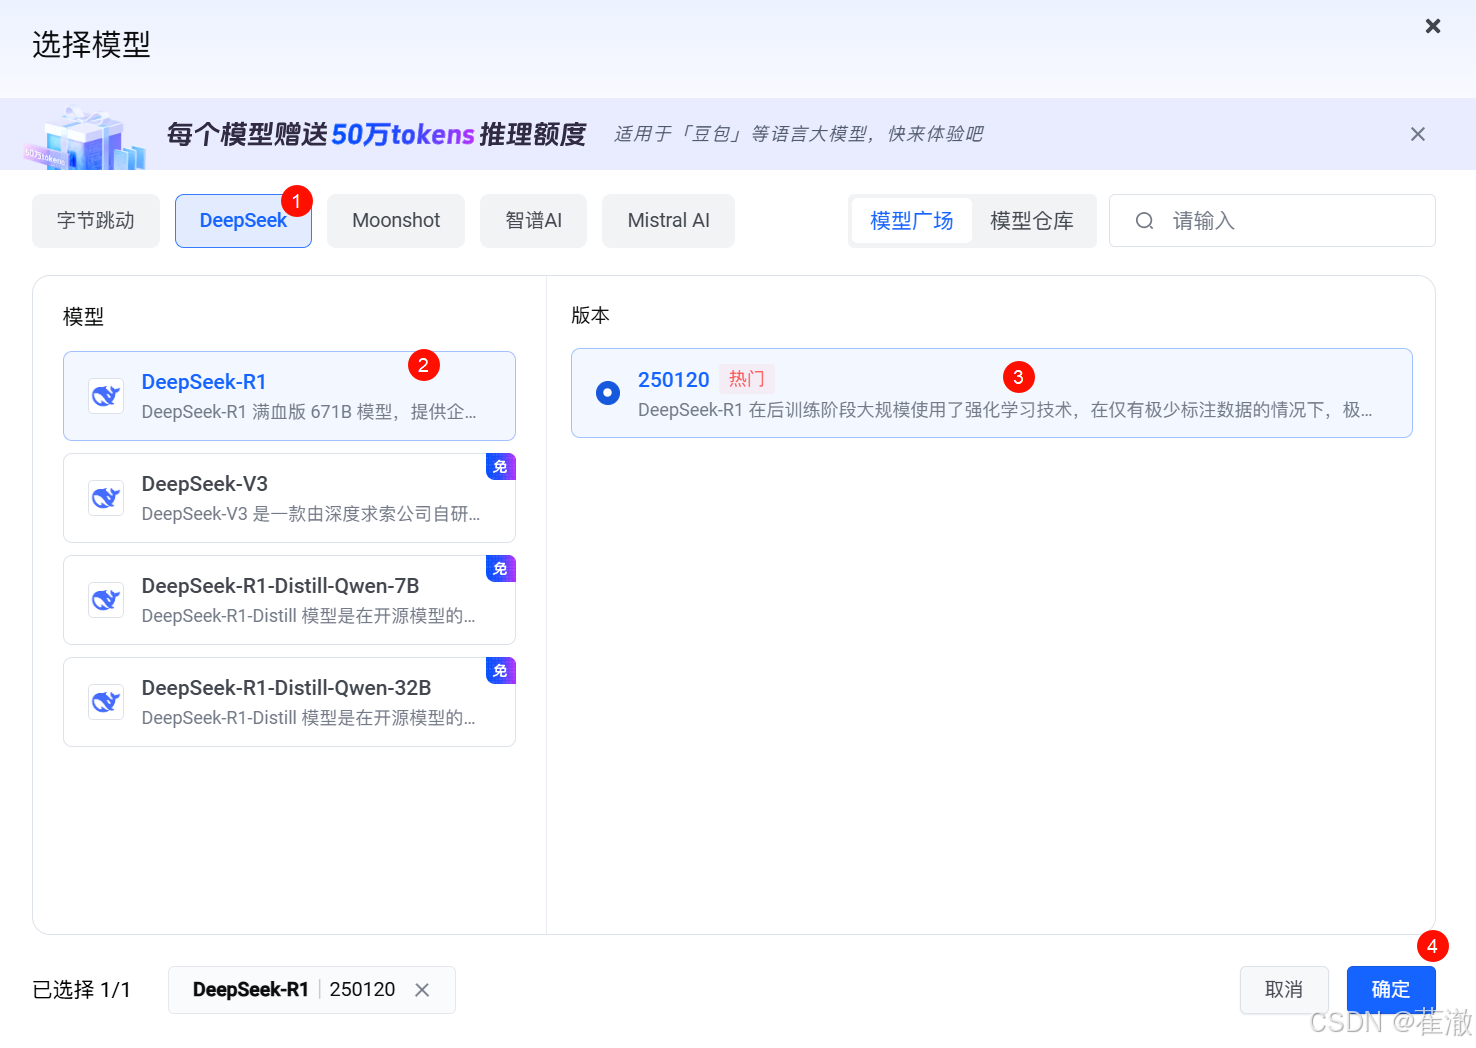Click the 250120 version description text
This screenshot has width=1476, height=1048.
pyautogui.click(x=1005, y=410)
